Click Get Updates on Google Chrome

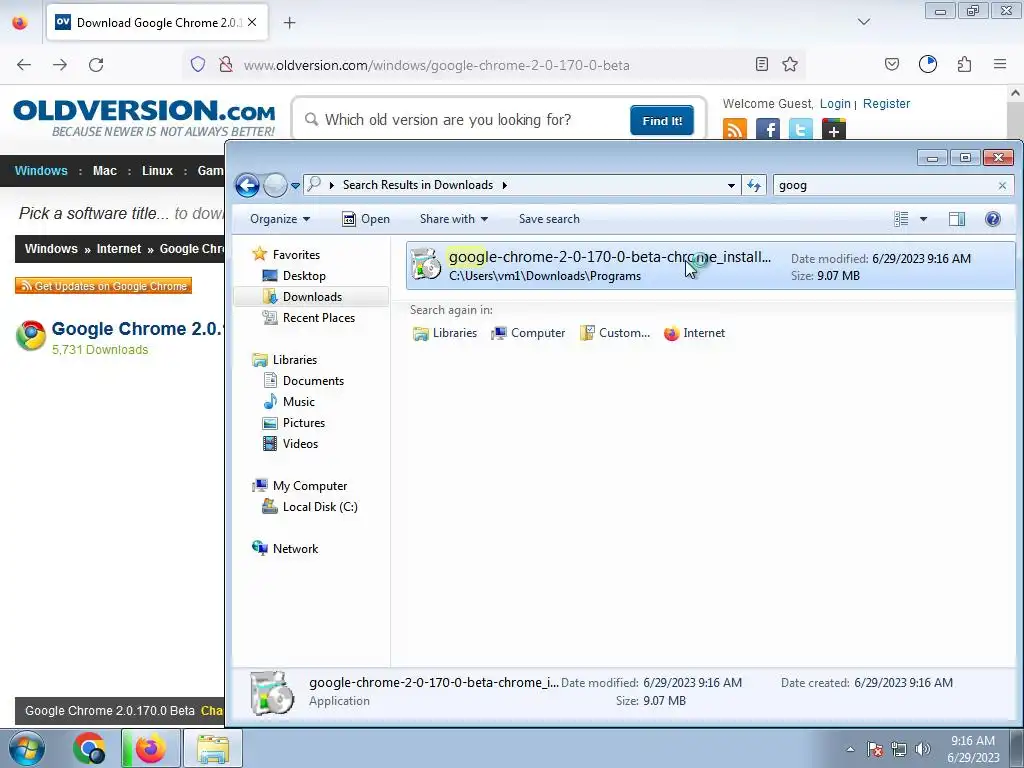tap(103, 285)
